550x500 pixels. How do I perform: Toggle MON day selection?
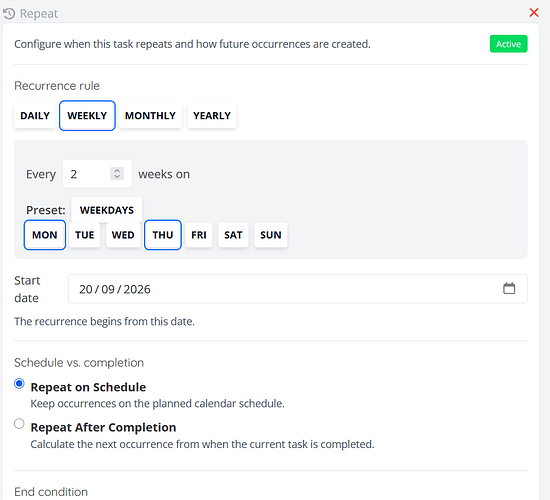(45, 235)
